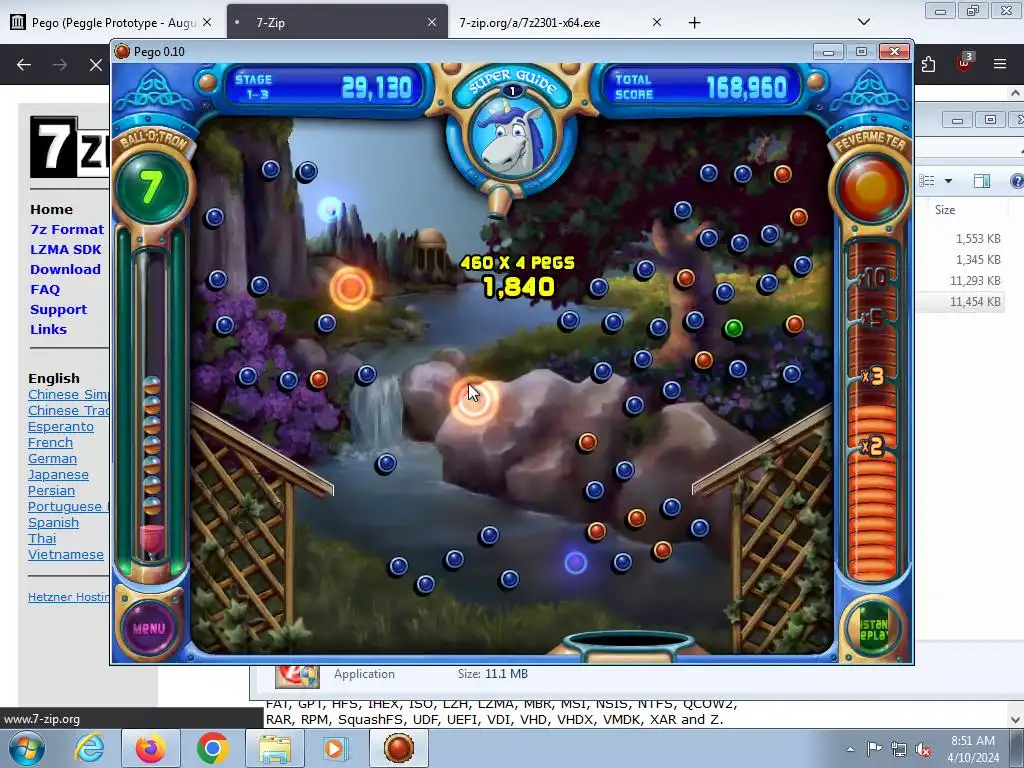This screenshot has height=768, width=1024.
Task: Click the 7-Zip logo image
Action: [69, 147]
